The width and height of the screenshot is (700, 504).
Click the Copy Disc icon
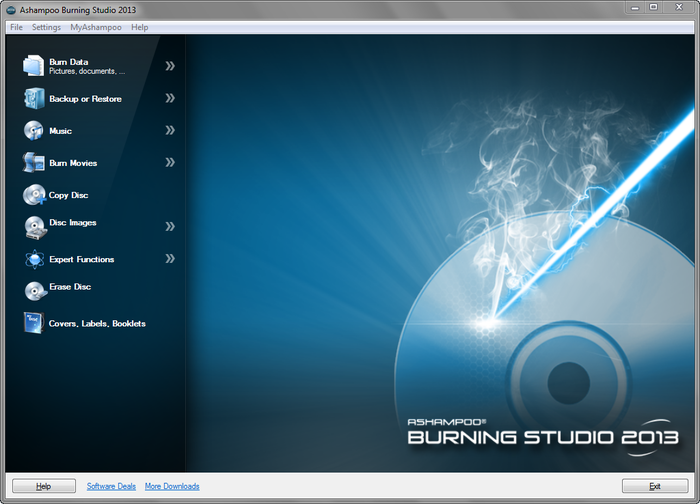pos(34,195)
